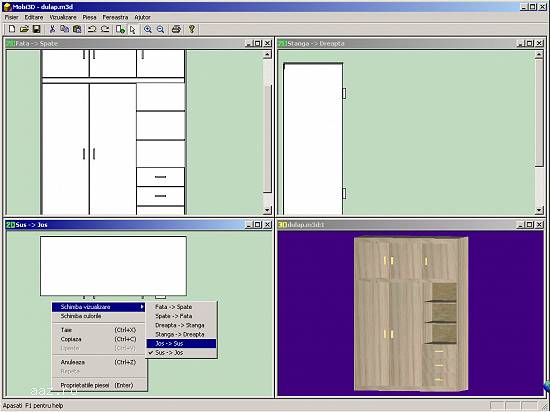Screen dimensions: 550x412
Task: Print using the printer toolbar icon
Action: click(x=176, y=29)
